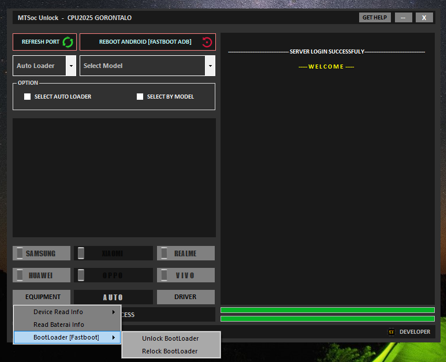The height and width of the screenshot is (362, 446).
Task: Choose Unlock BootLoader from submenu
Action: point(171,339)
